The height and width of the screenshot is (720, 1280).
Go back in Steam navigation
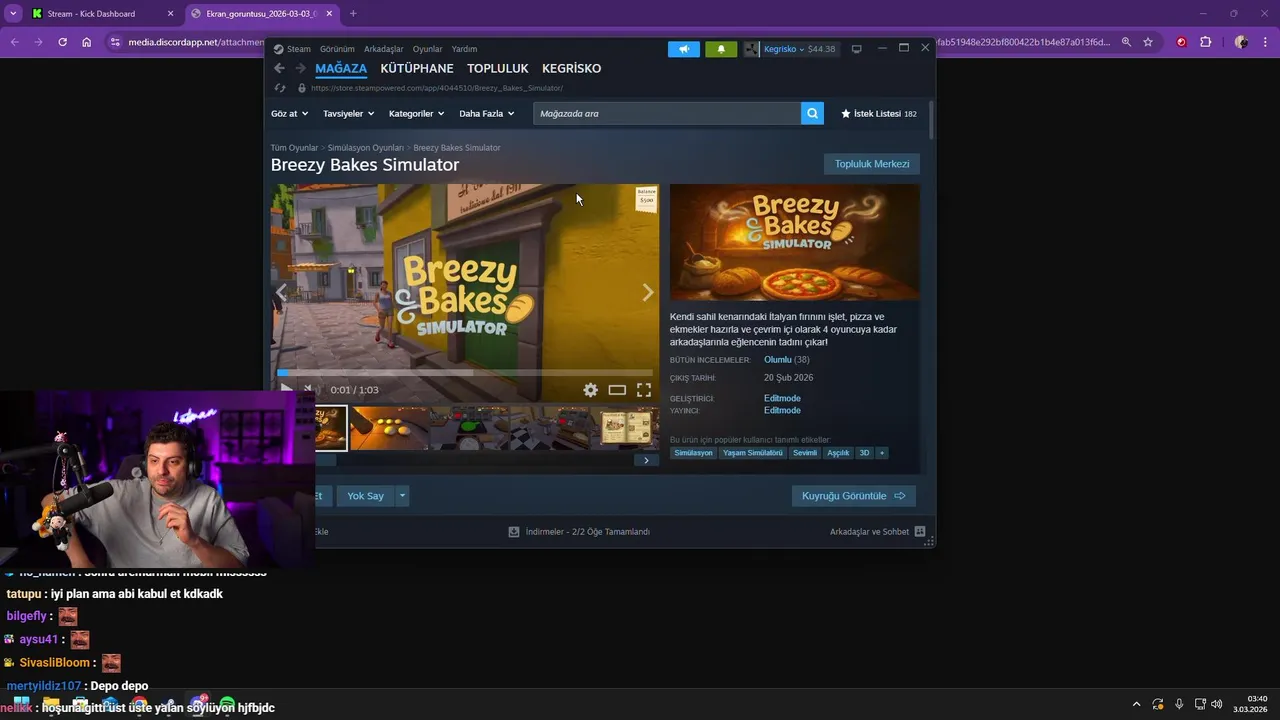[x=279, y=68]
